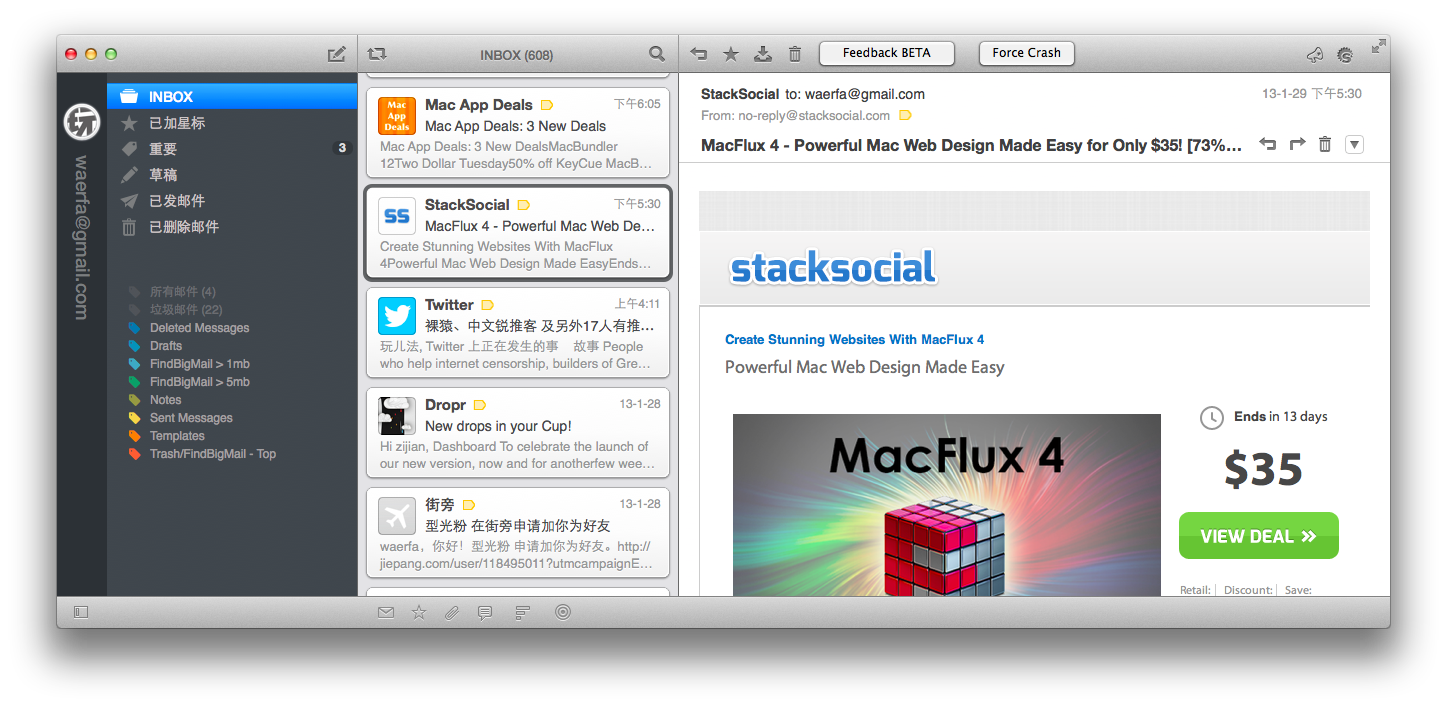Compose a new message with the pencil icon

337,54
